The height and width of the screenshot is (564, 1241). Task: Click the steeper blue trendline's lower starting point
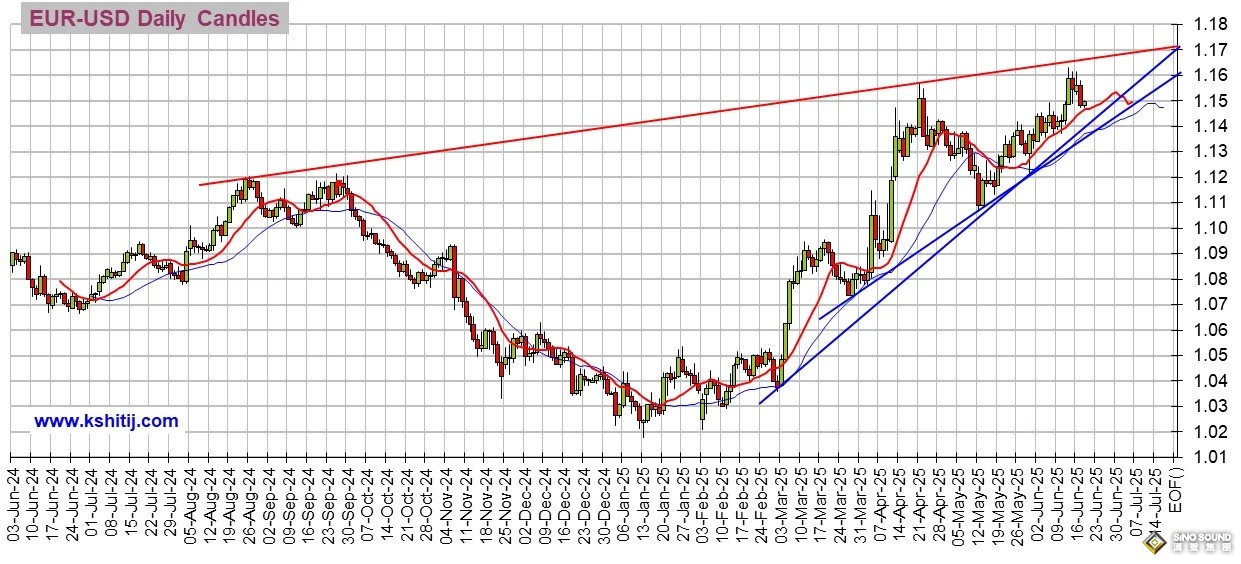(761, 402)
